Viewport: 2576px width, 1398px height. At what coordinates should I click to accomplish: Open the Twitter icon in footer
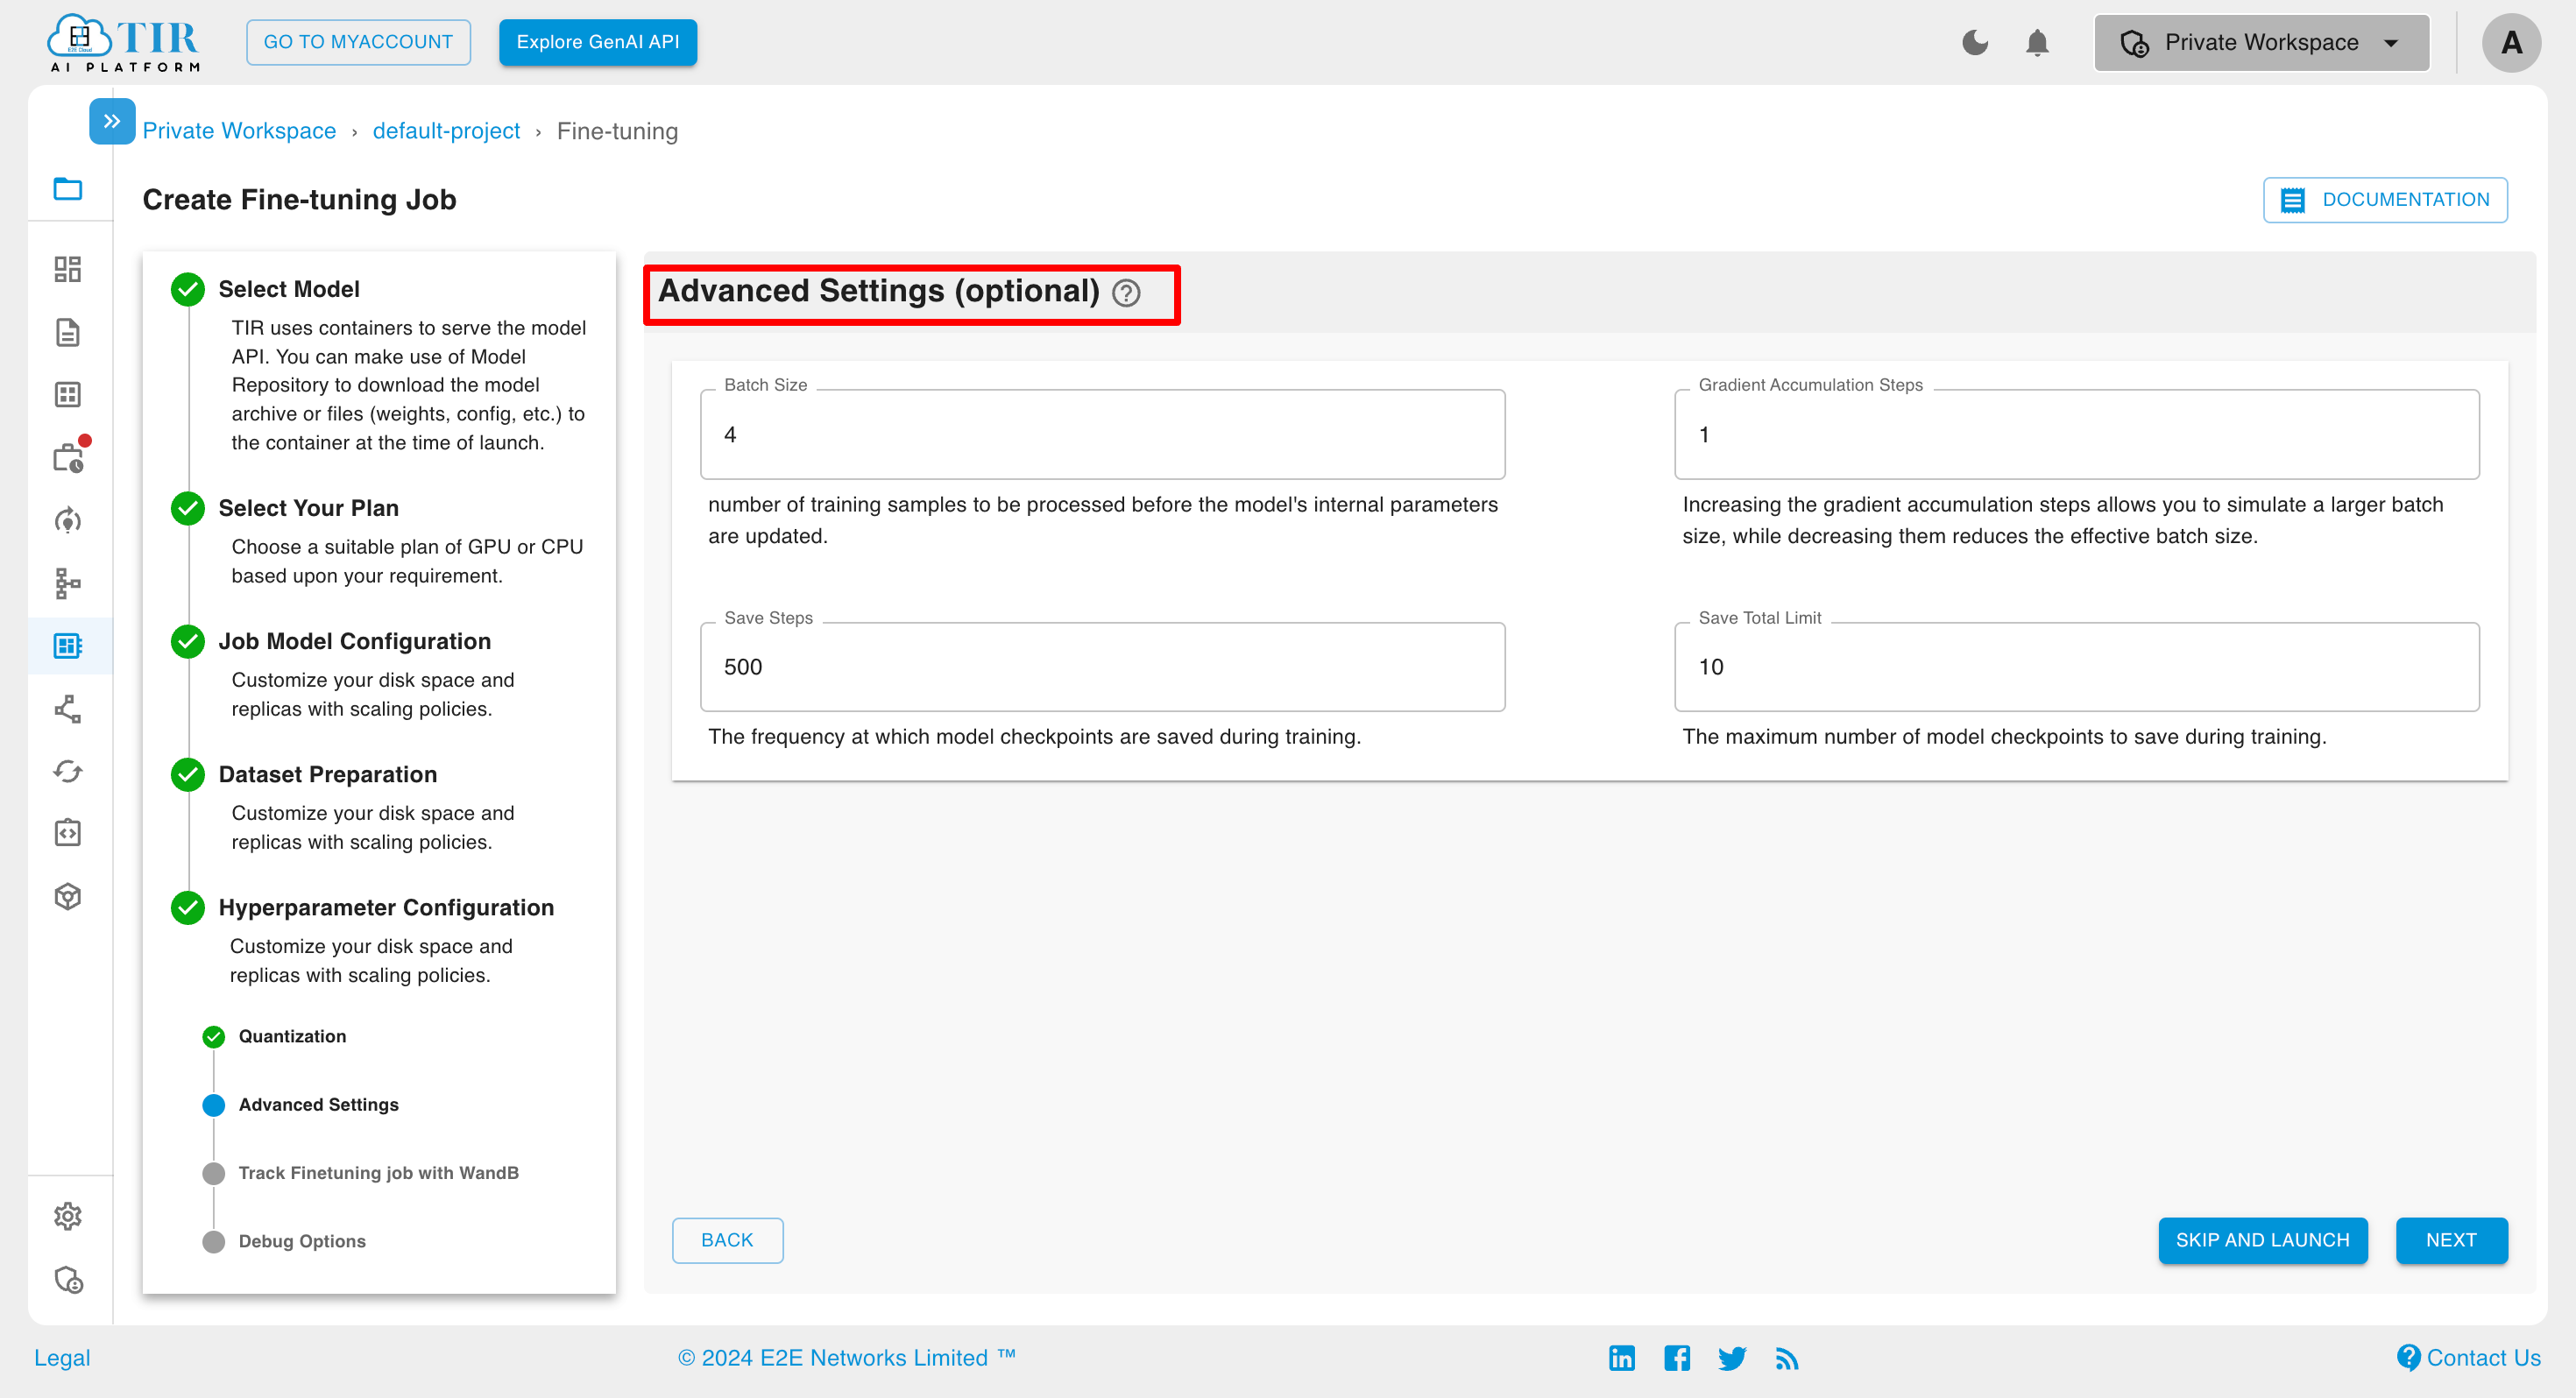point(1732,1358)
